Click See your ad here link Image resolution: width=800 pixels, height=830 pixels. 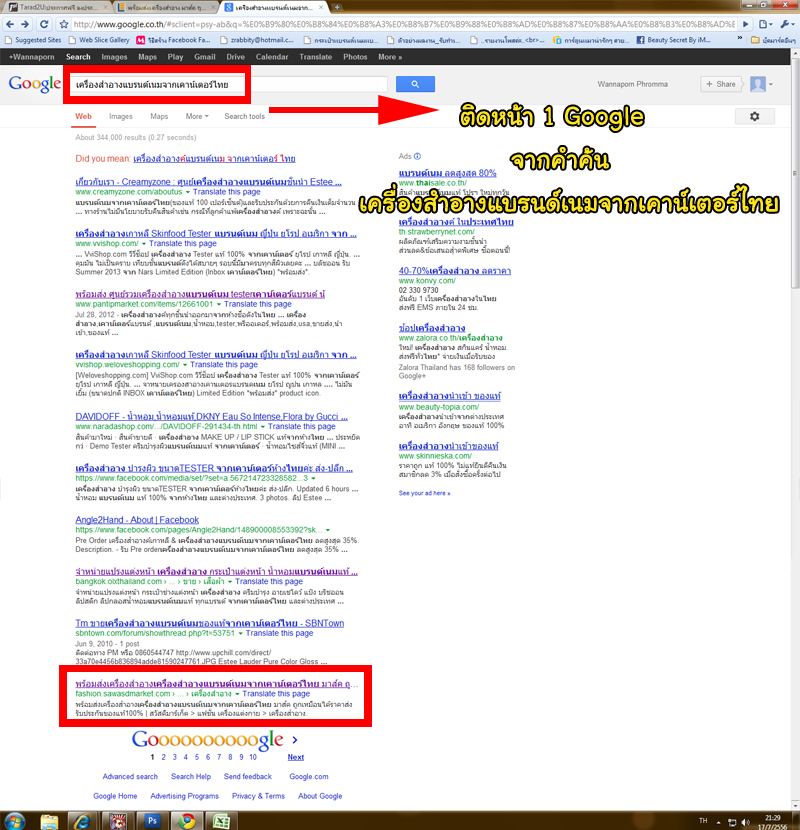point(424,493)
